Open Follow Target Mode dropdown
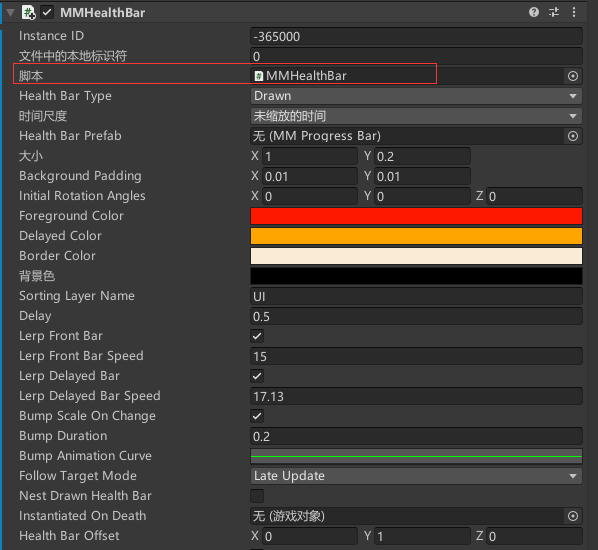The image size is (598, 550). click(416, 476)
